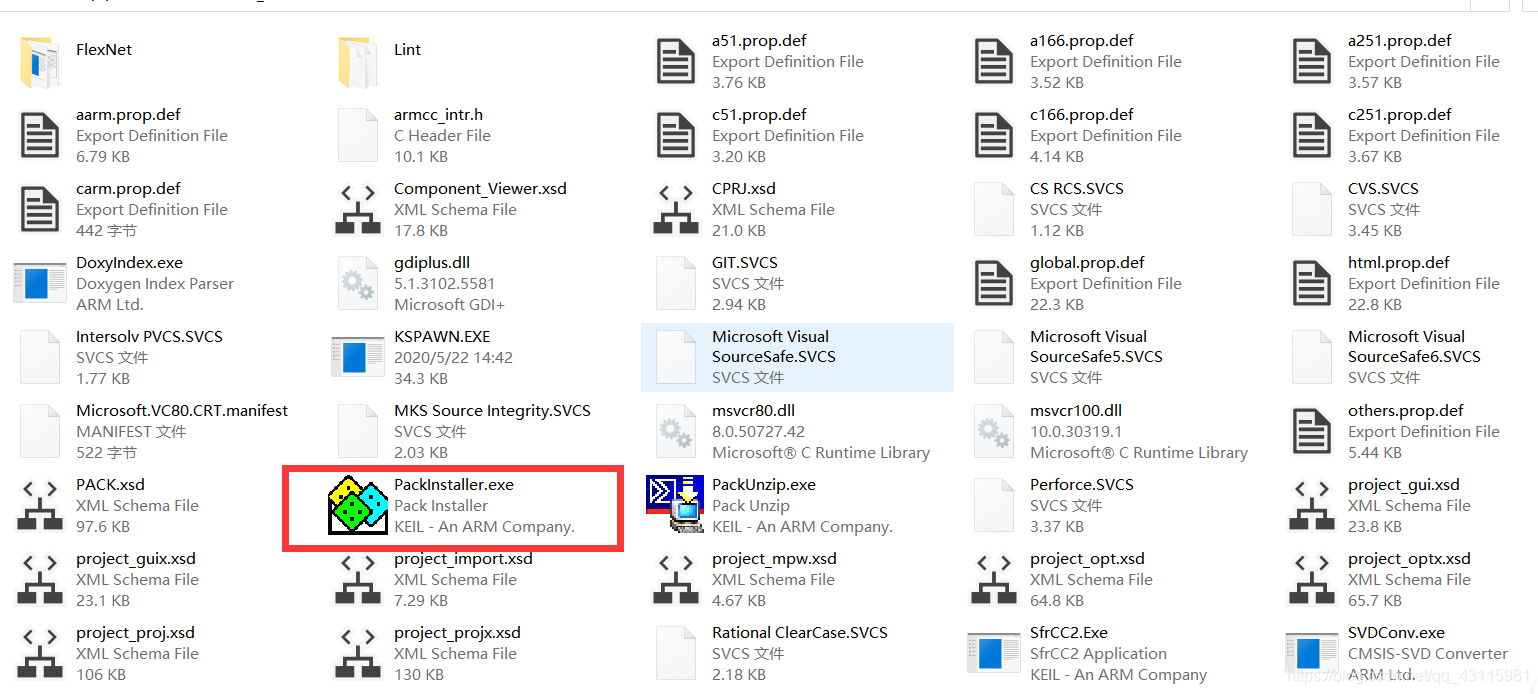Open the Lint folder icon
The width and height of the screenshot is (1538, 694).
coord(358,62)
